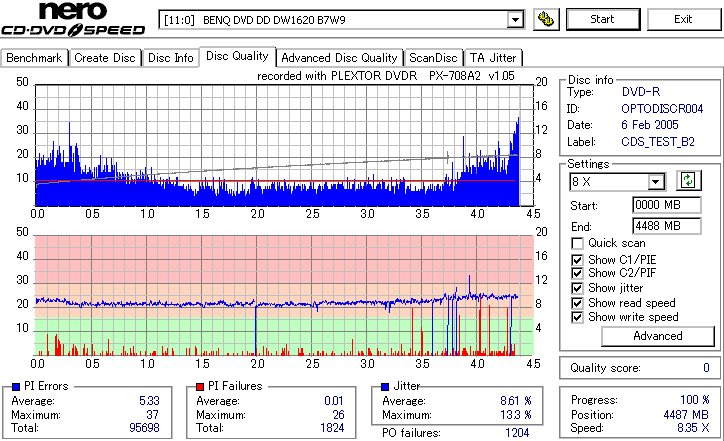The height and width of the screenshot is (441, 724).
Task: Open the options icon next to Start
Action: 546,19
